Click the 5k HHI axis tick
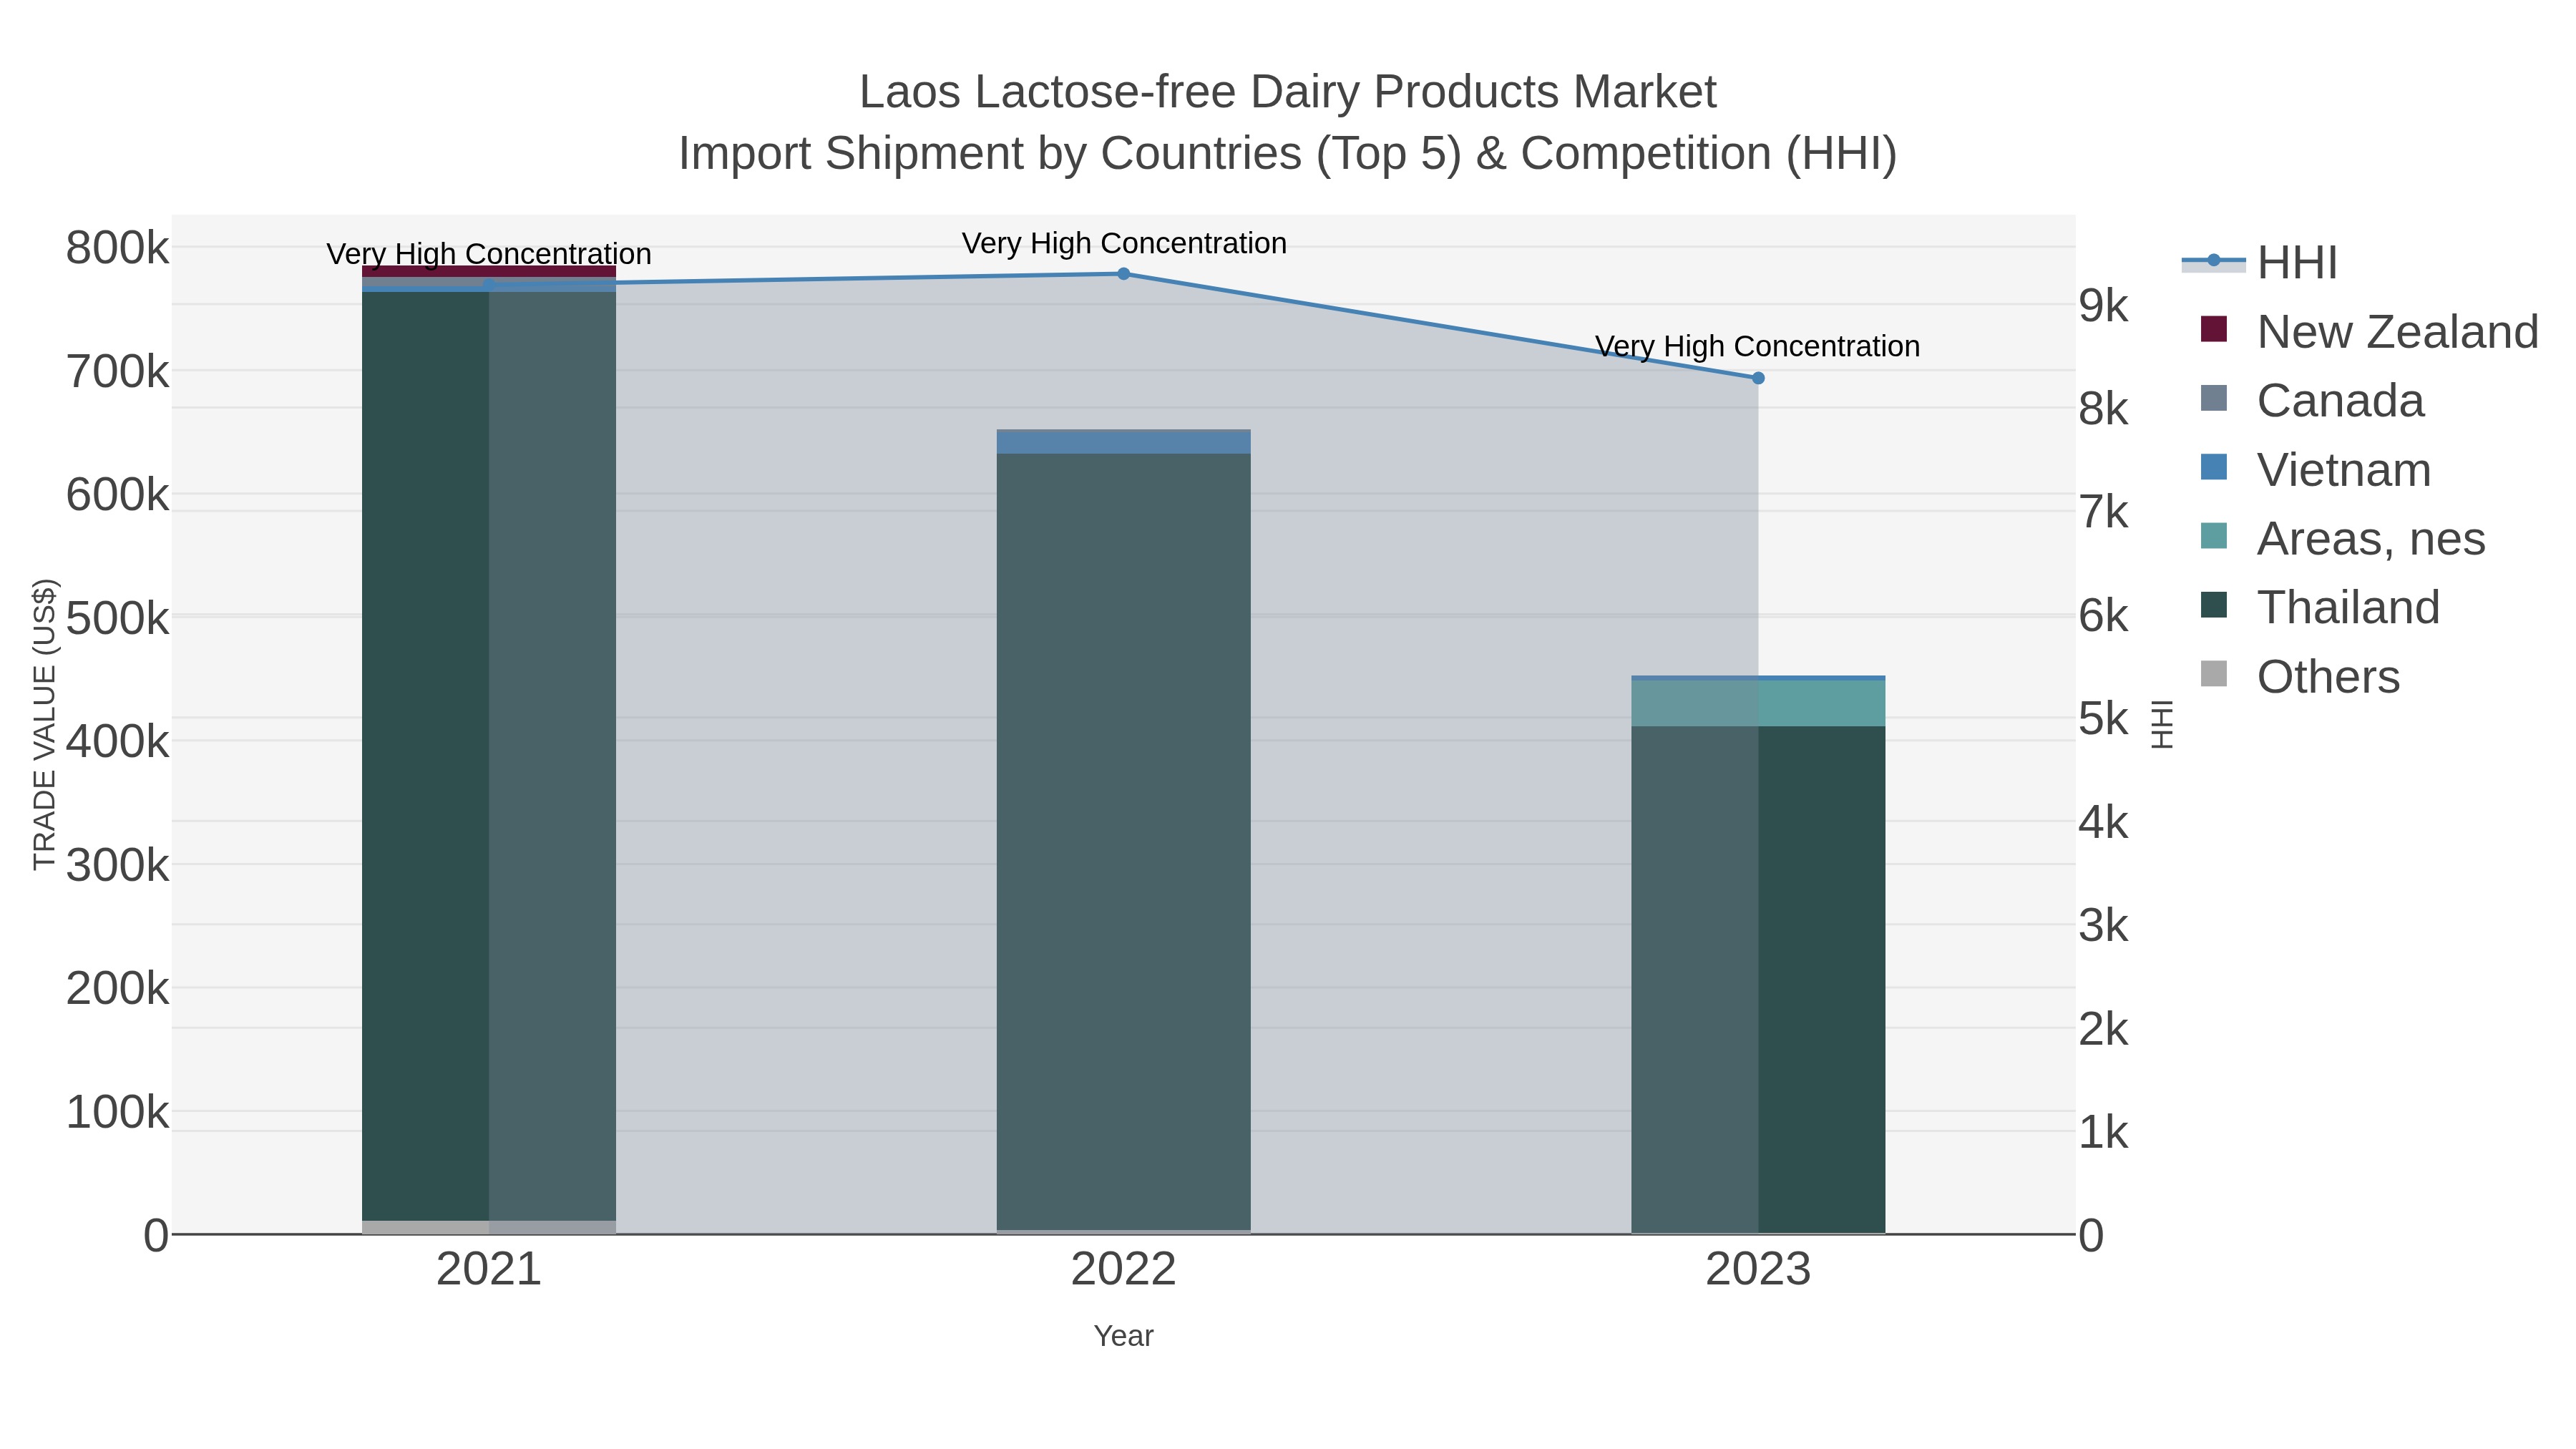The image size is (2576, 1449). [2103, 719]
